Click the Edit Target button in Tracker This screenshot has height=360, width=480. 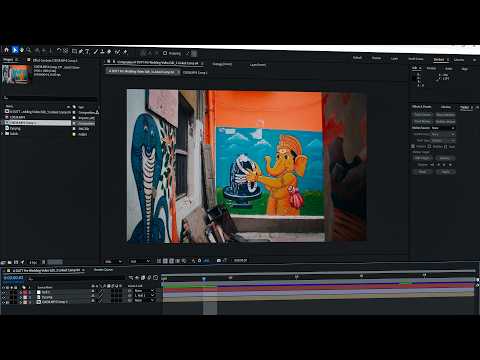[x=422, y=158]
